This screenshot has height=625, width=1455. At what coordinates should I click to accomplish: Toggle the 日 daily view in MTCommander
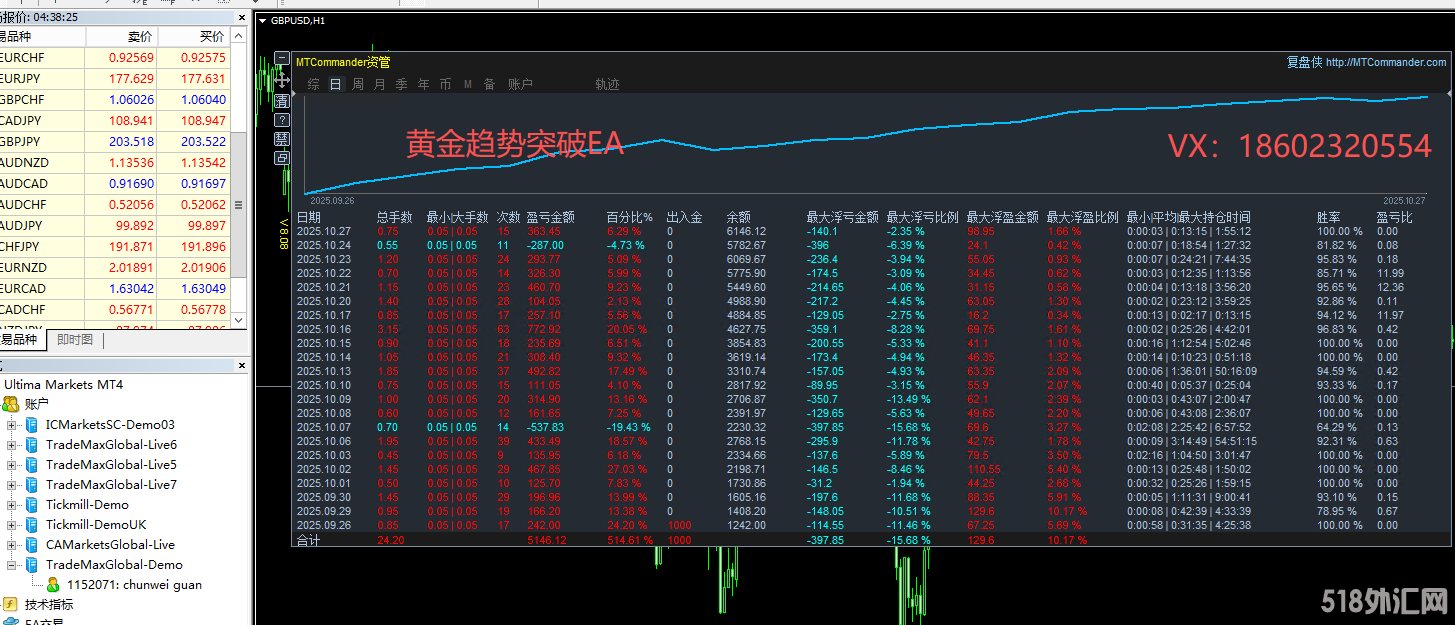click(335, 84)
